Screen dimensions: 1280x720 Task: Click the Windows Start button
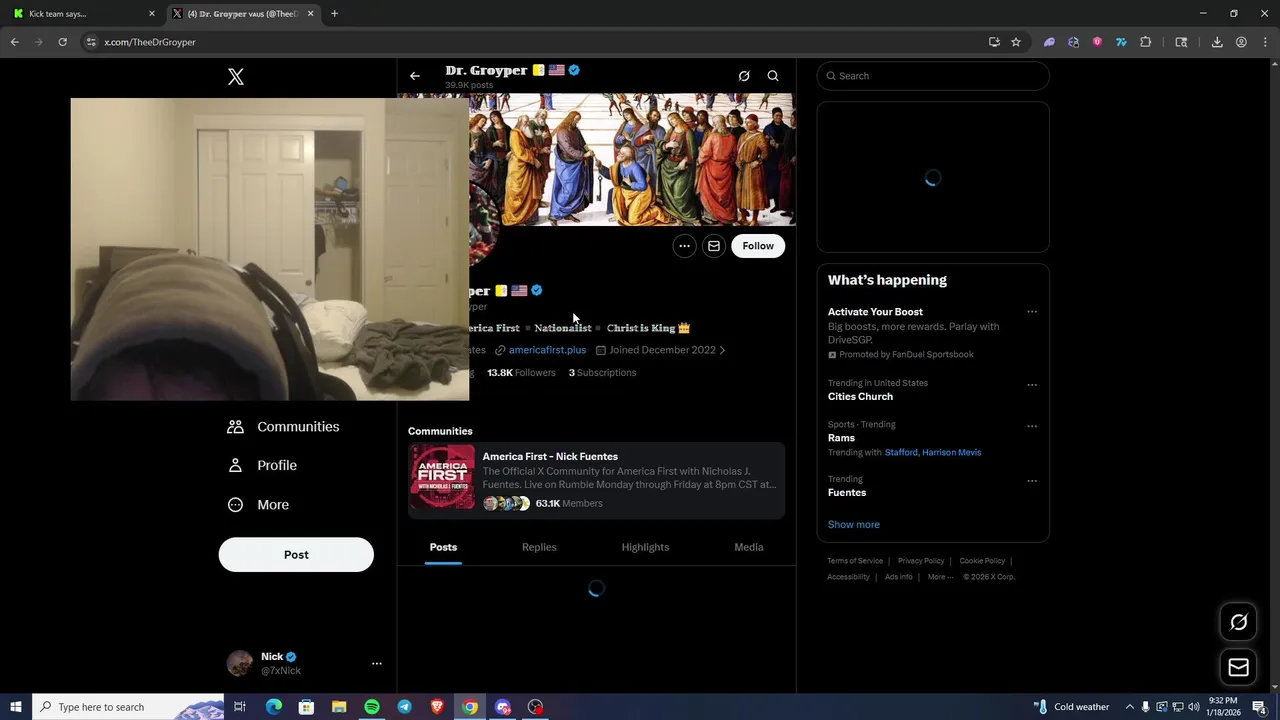(x=16, y=707)
